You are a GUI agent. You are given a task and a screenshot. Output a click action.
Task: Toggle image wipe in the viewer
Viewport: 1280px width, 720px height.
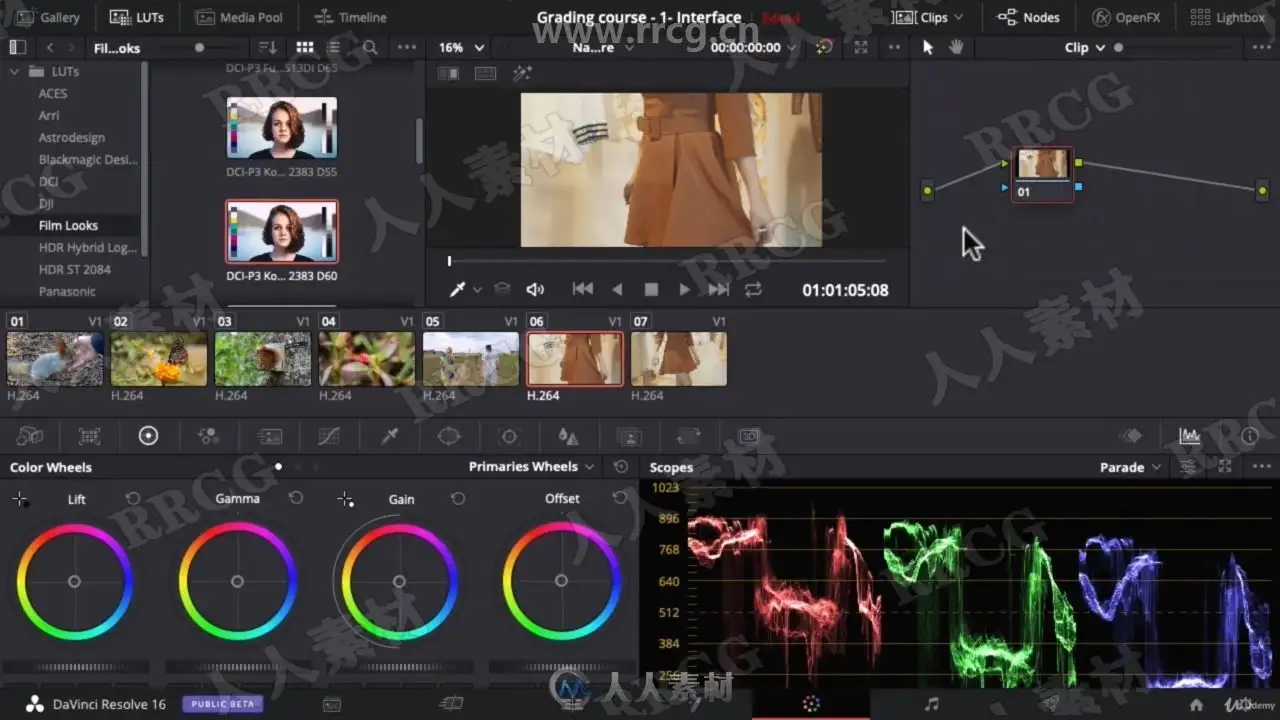click(x=449, y=73)
